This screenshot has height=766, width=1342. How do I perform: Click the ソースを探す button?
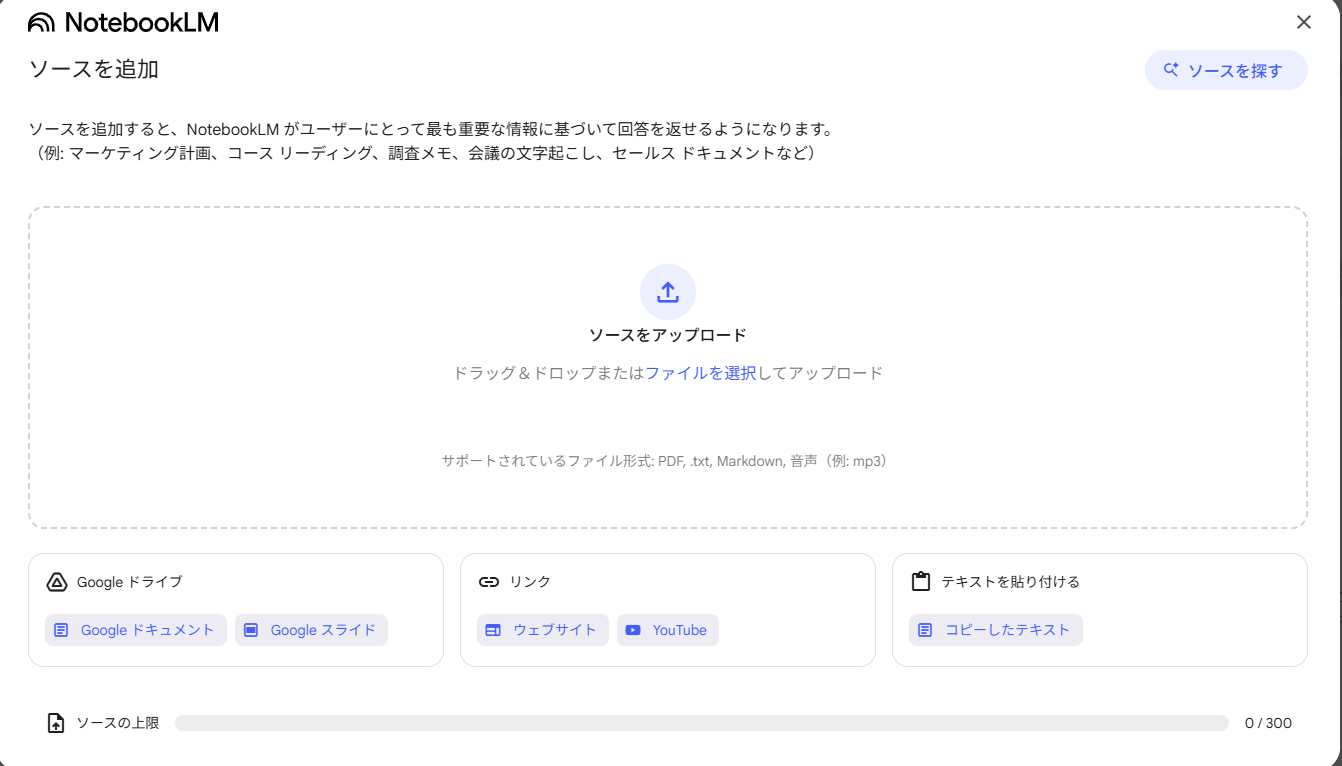pyautogui.click(x=1226, y=70)
